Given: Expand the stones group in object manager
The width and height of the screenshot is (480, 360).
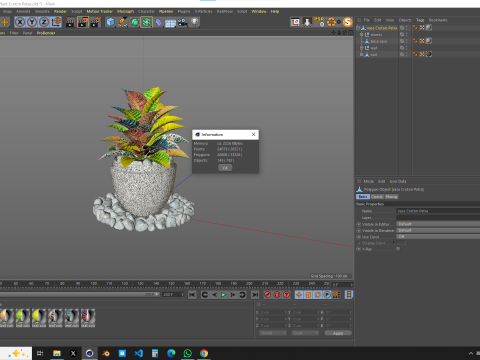Looking at the screenshot, I should pos(361,34).
